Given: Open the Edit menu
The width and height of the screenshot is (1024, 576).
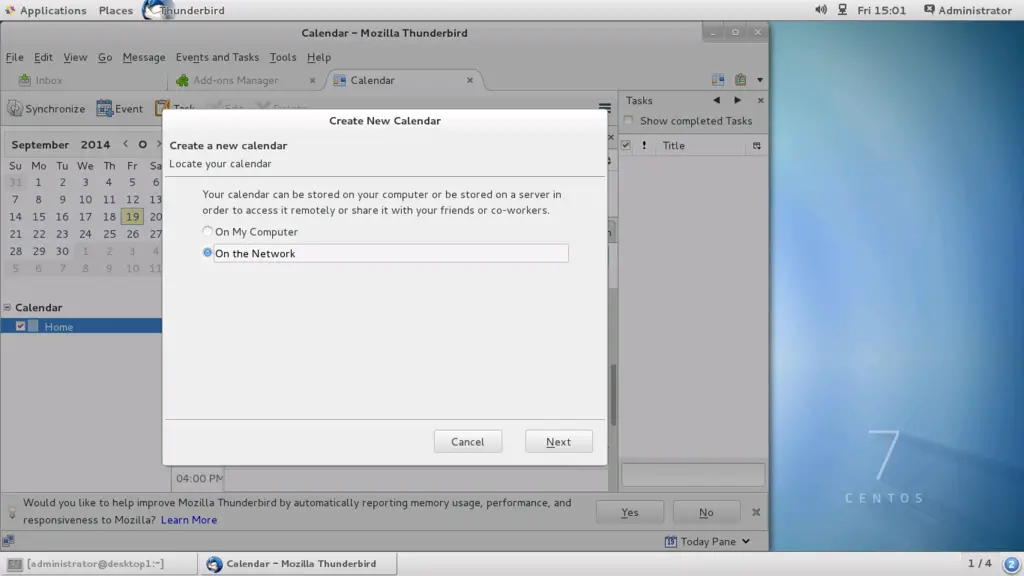Looking at the screenshot, I should 43,57.
